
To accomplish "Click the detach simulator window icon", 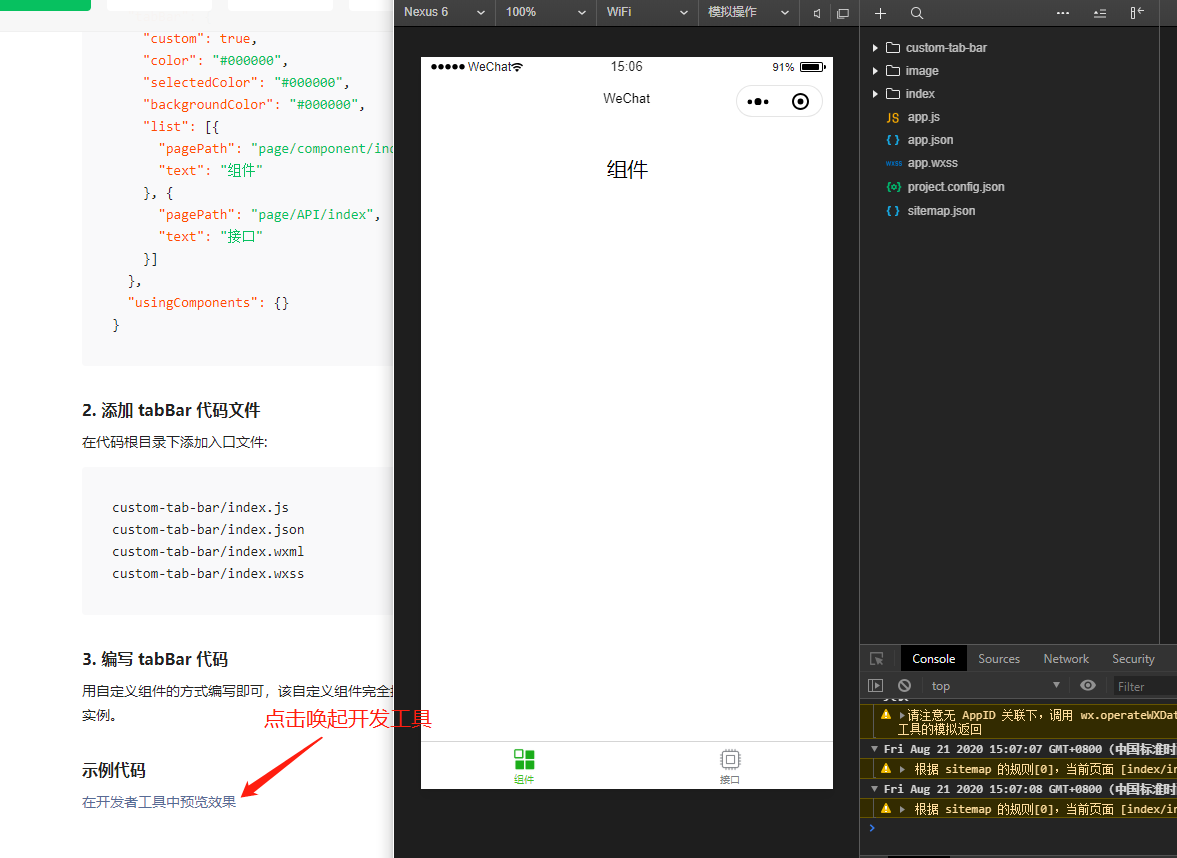I will pos(843,13).
